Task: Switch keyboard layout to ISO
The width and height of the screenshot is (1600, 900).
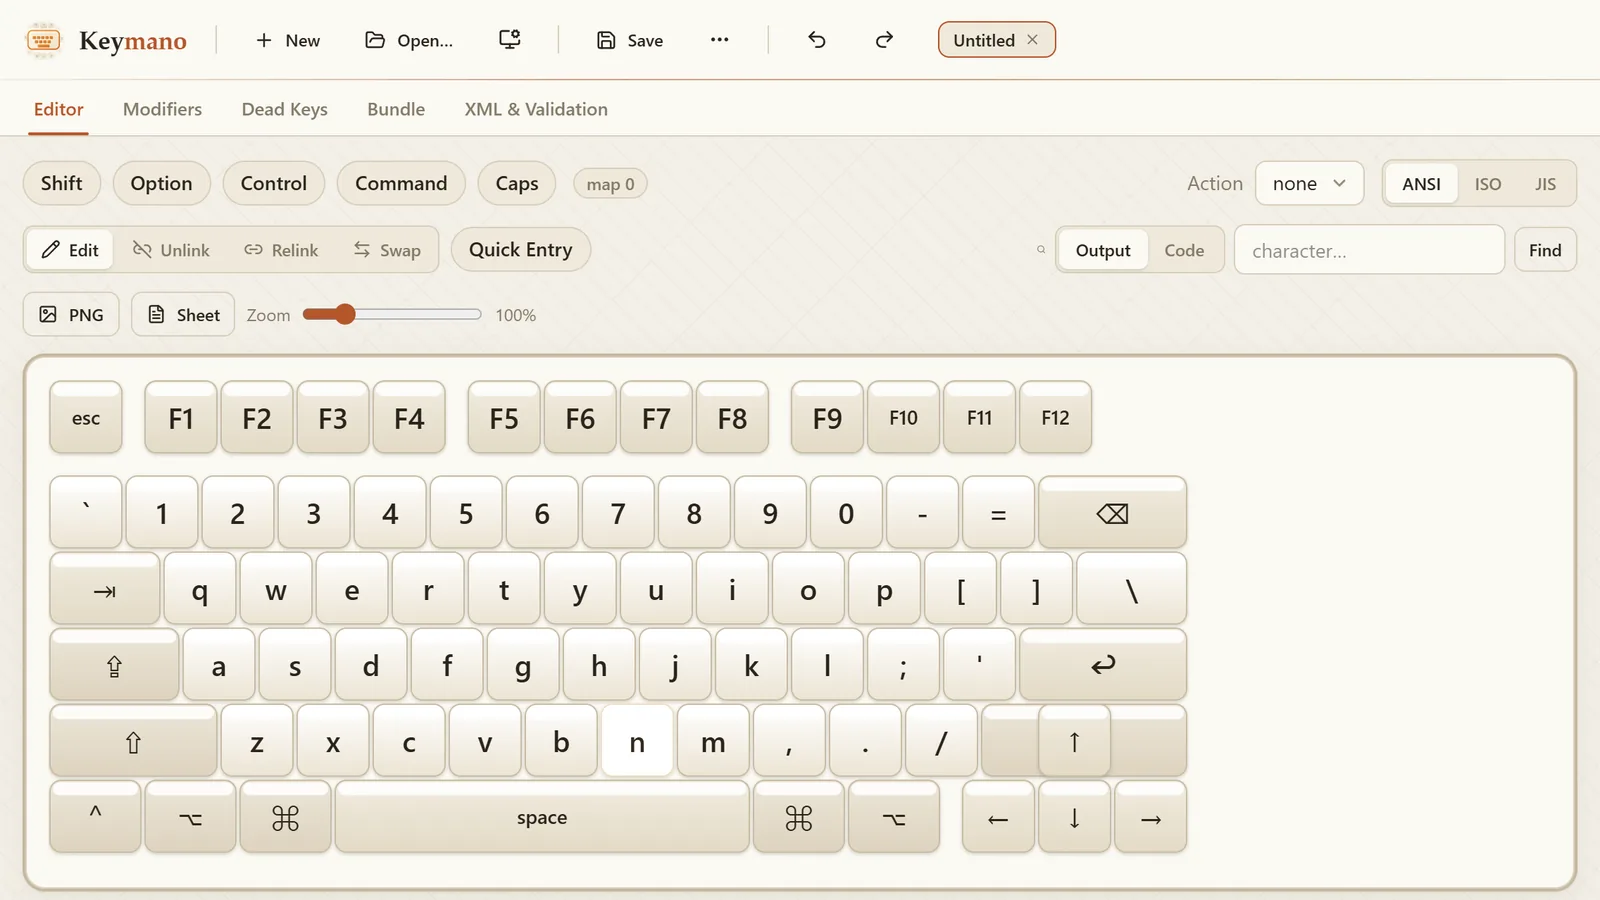Action: point(1488,184)
